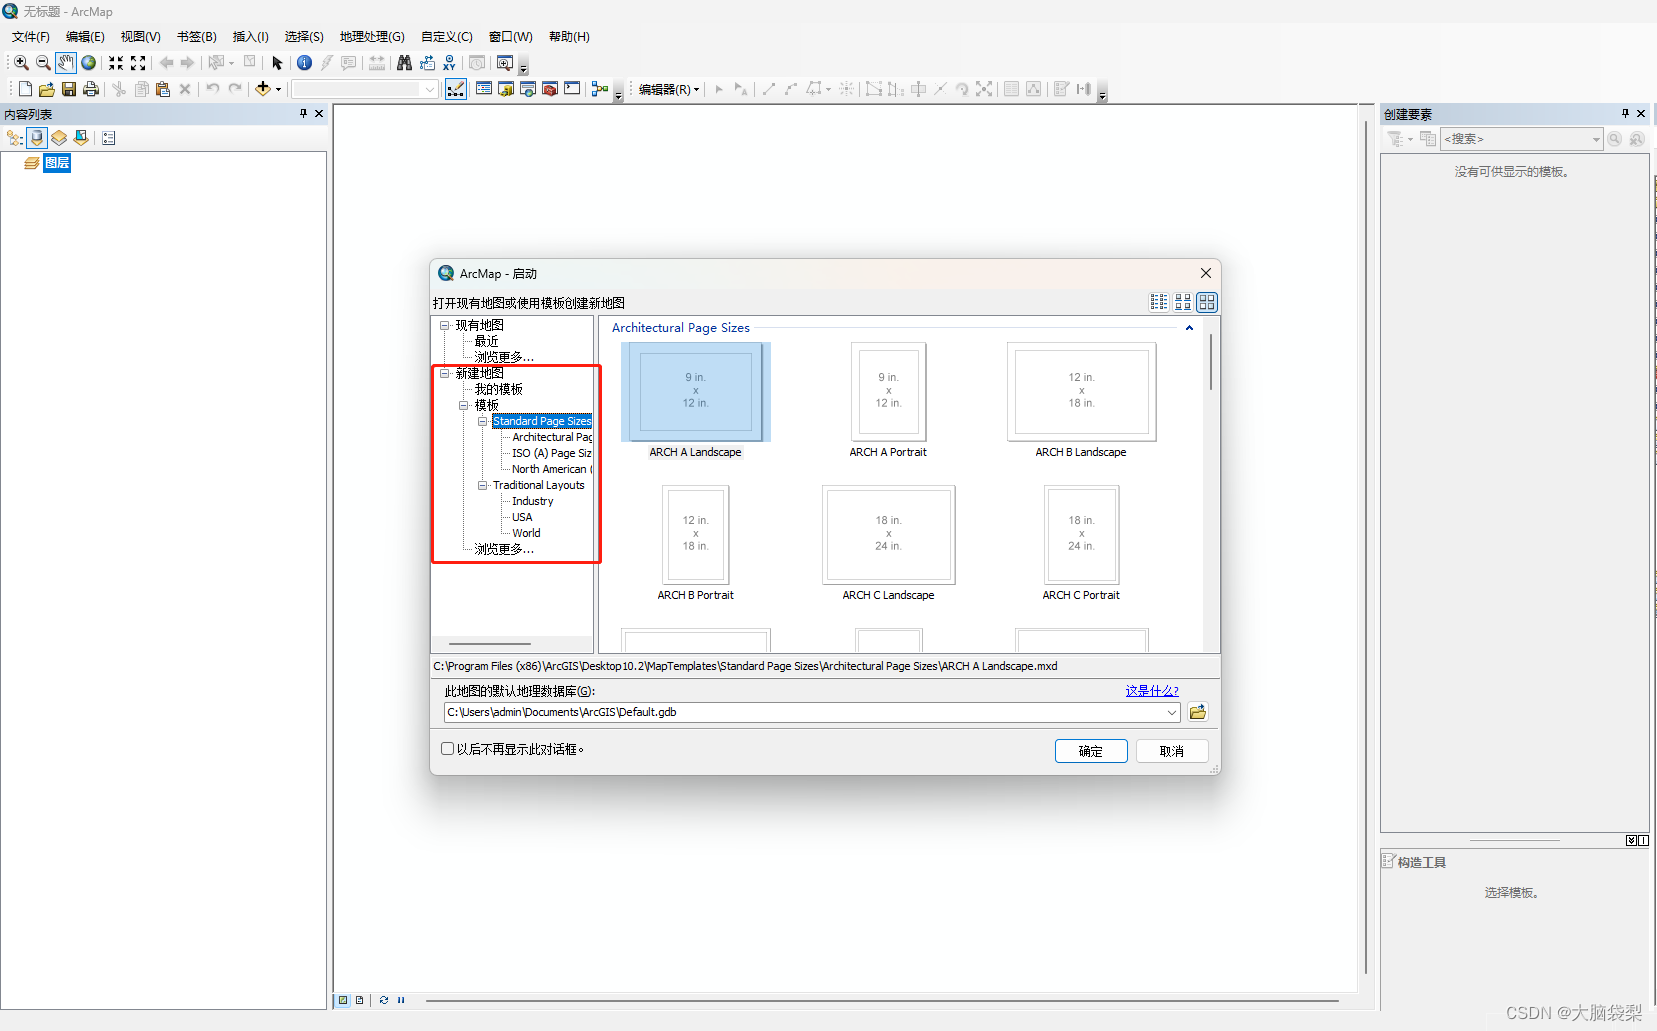The image size is (1657, 1031).
Task: Collapse the Standard Page Sizes node
Action: [x=483, y=421]
